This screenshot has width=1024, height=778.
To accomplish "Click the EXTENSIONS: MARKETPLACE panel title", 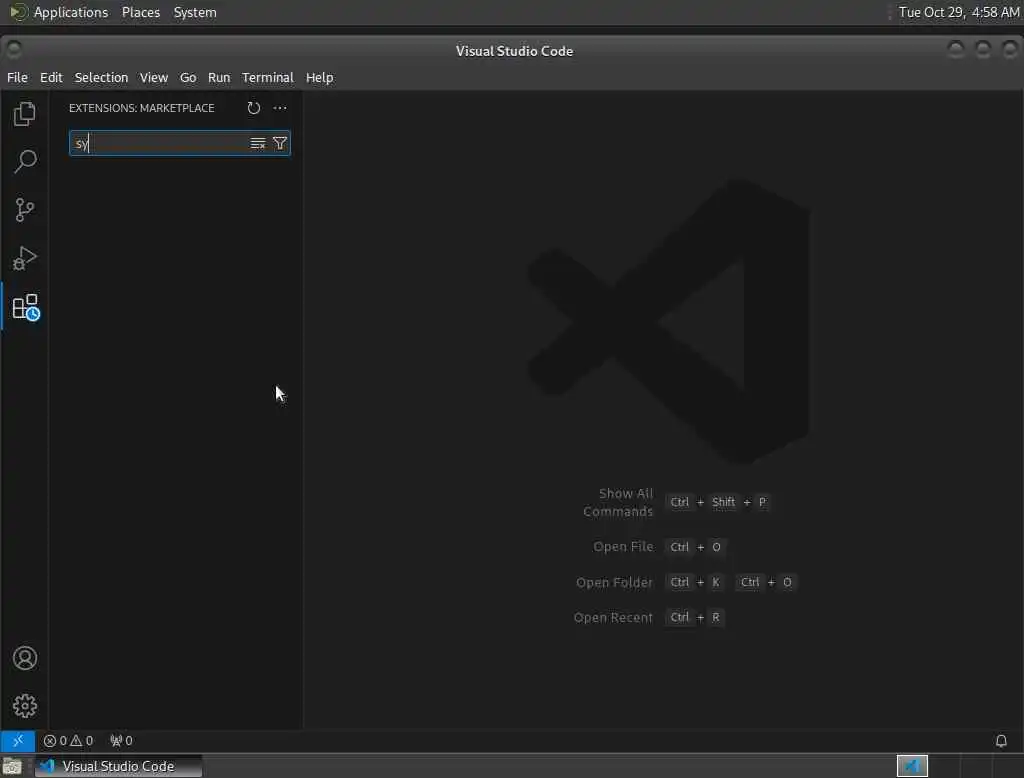I will (x=142, y=108).
